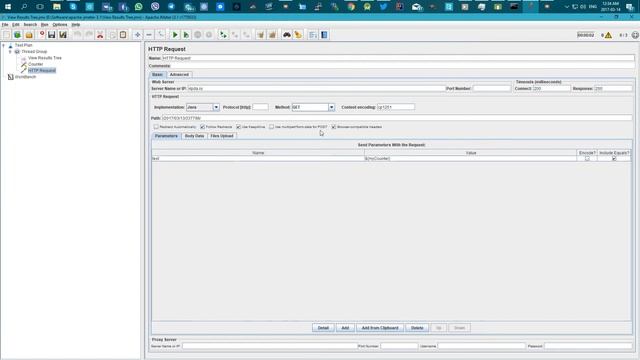Click the Start no pauses icon
Viewport: 640px width, 360px height.
pyautogui.click(x=186, y=35)
